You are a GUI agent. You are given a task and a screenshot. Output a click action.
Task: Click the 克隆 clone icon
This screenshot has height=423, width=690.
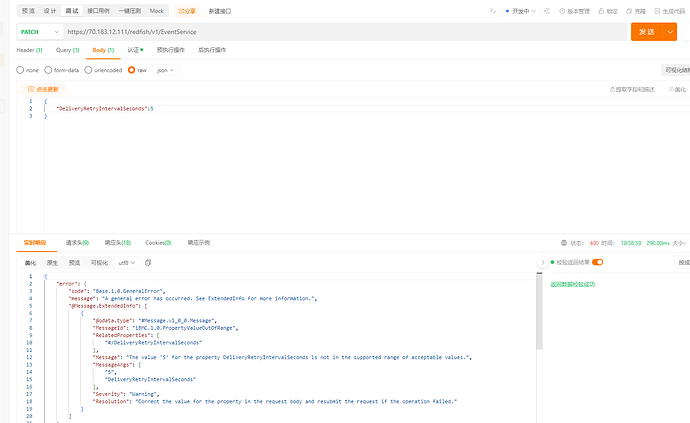pos(629,11)
